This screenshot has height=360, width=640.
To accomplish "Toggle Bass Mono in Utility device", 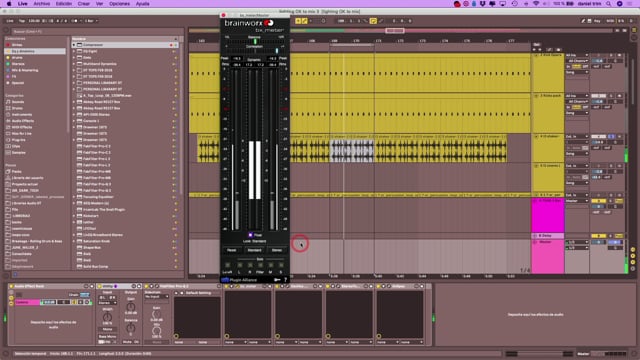I will coord(107,337).
